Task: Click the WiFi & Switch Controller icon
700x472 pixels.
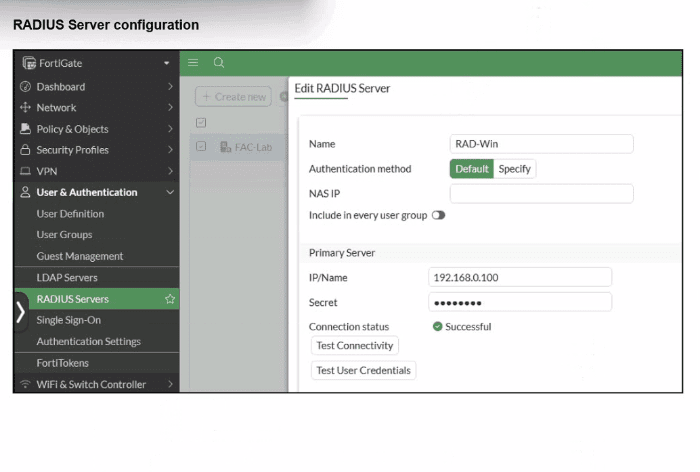Action: click(26, 384)
